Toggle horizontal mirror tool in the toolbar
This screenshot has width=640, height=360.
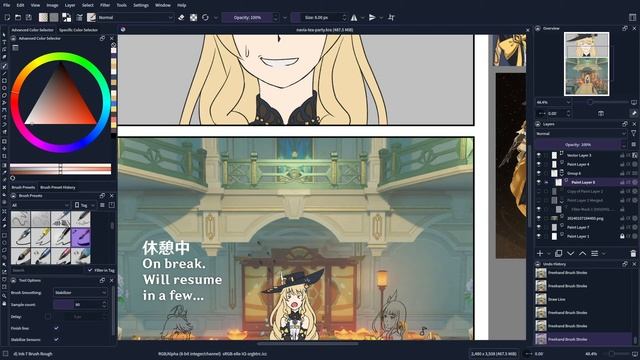click(354, 18)
